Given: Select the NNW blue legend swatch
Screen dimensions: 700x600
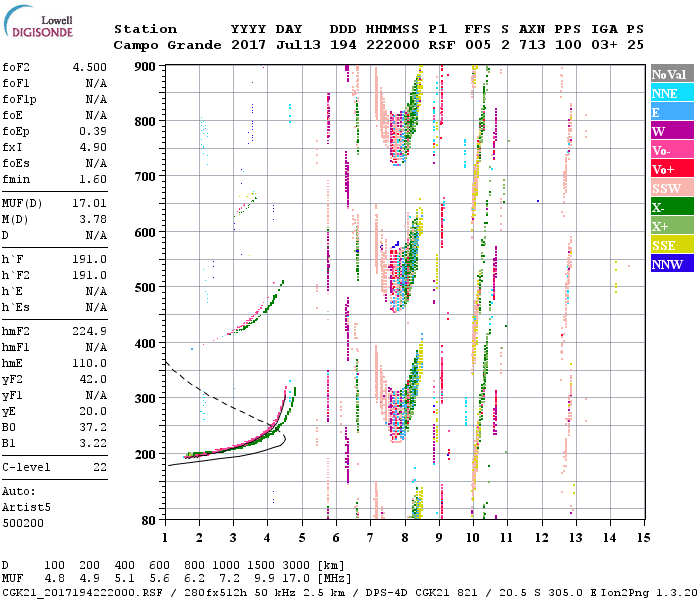Looking at the screenshot, I should coord(672,263).
